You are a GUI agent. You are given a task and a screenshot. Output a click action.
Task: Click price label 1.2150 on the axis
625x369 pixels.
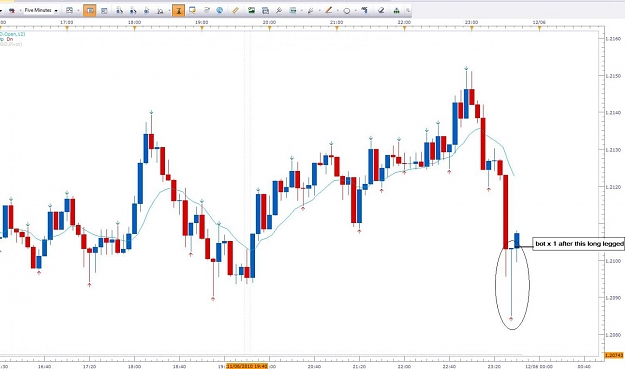click(613, 76)
